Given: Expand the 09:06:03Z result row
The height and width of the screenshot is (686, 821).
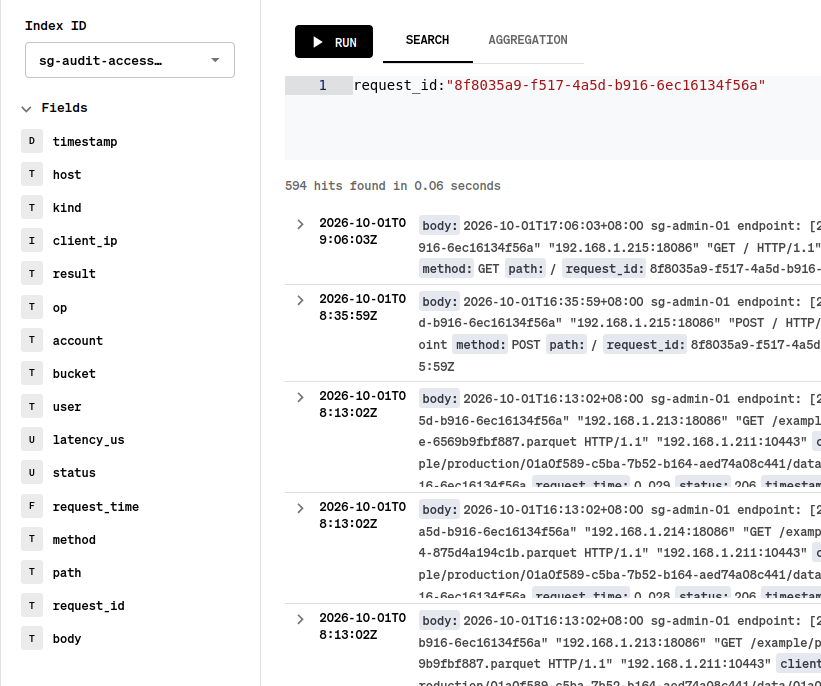Looking at the screenshot, I should [300, 224].
